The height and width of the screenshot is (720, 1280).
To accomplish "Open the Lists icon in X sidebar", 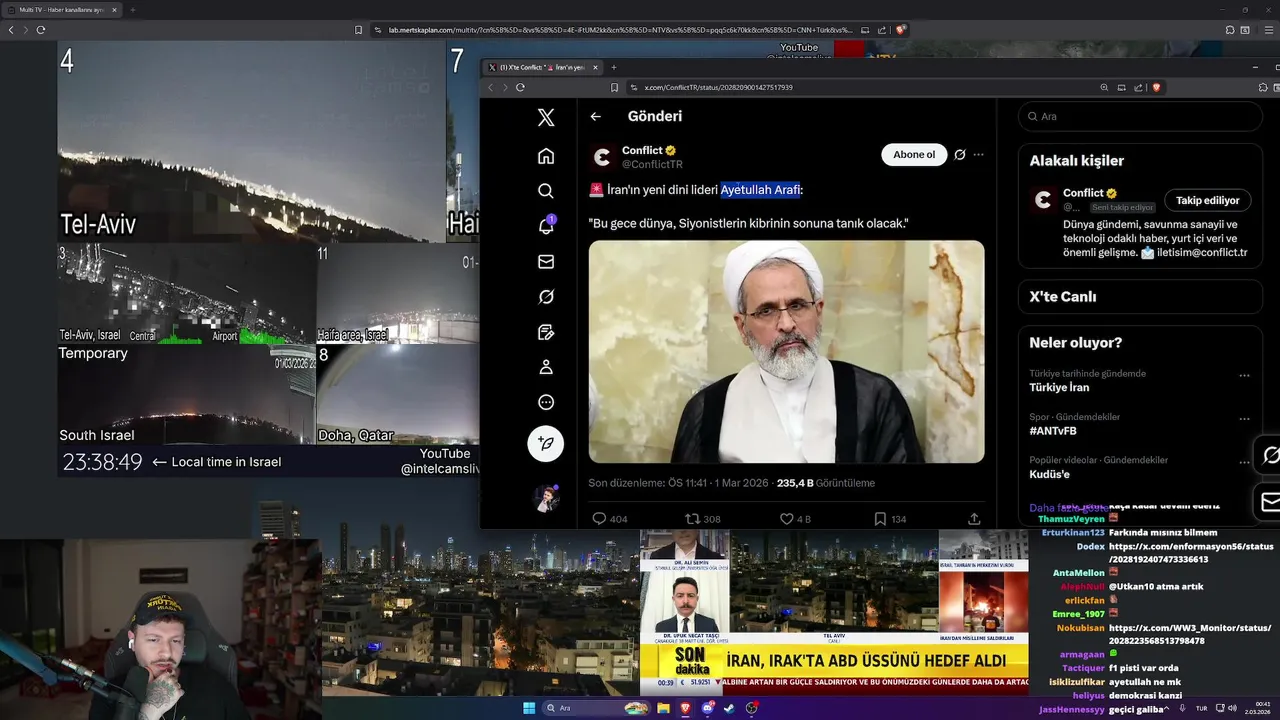I will (545, 332).
